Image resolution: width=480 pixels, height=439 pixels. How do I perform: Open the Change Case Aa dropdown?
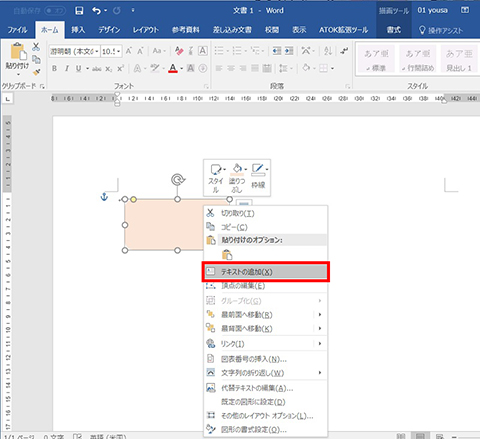(159, 51)
